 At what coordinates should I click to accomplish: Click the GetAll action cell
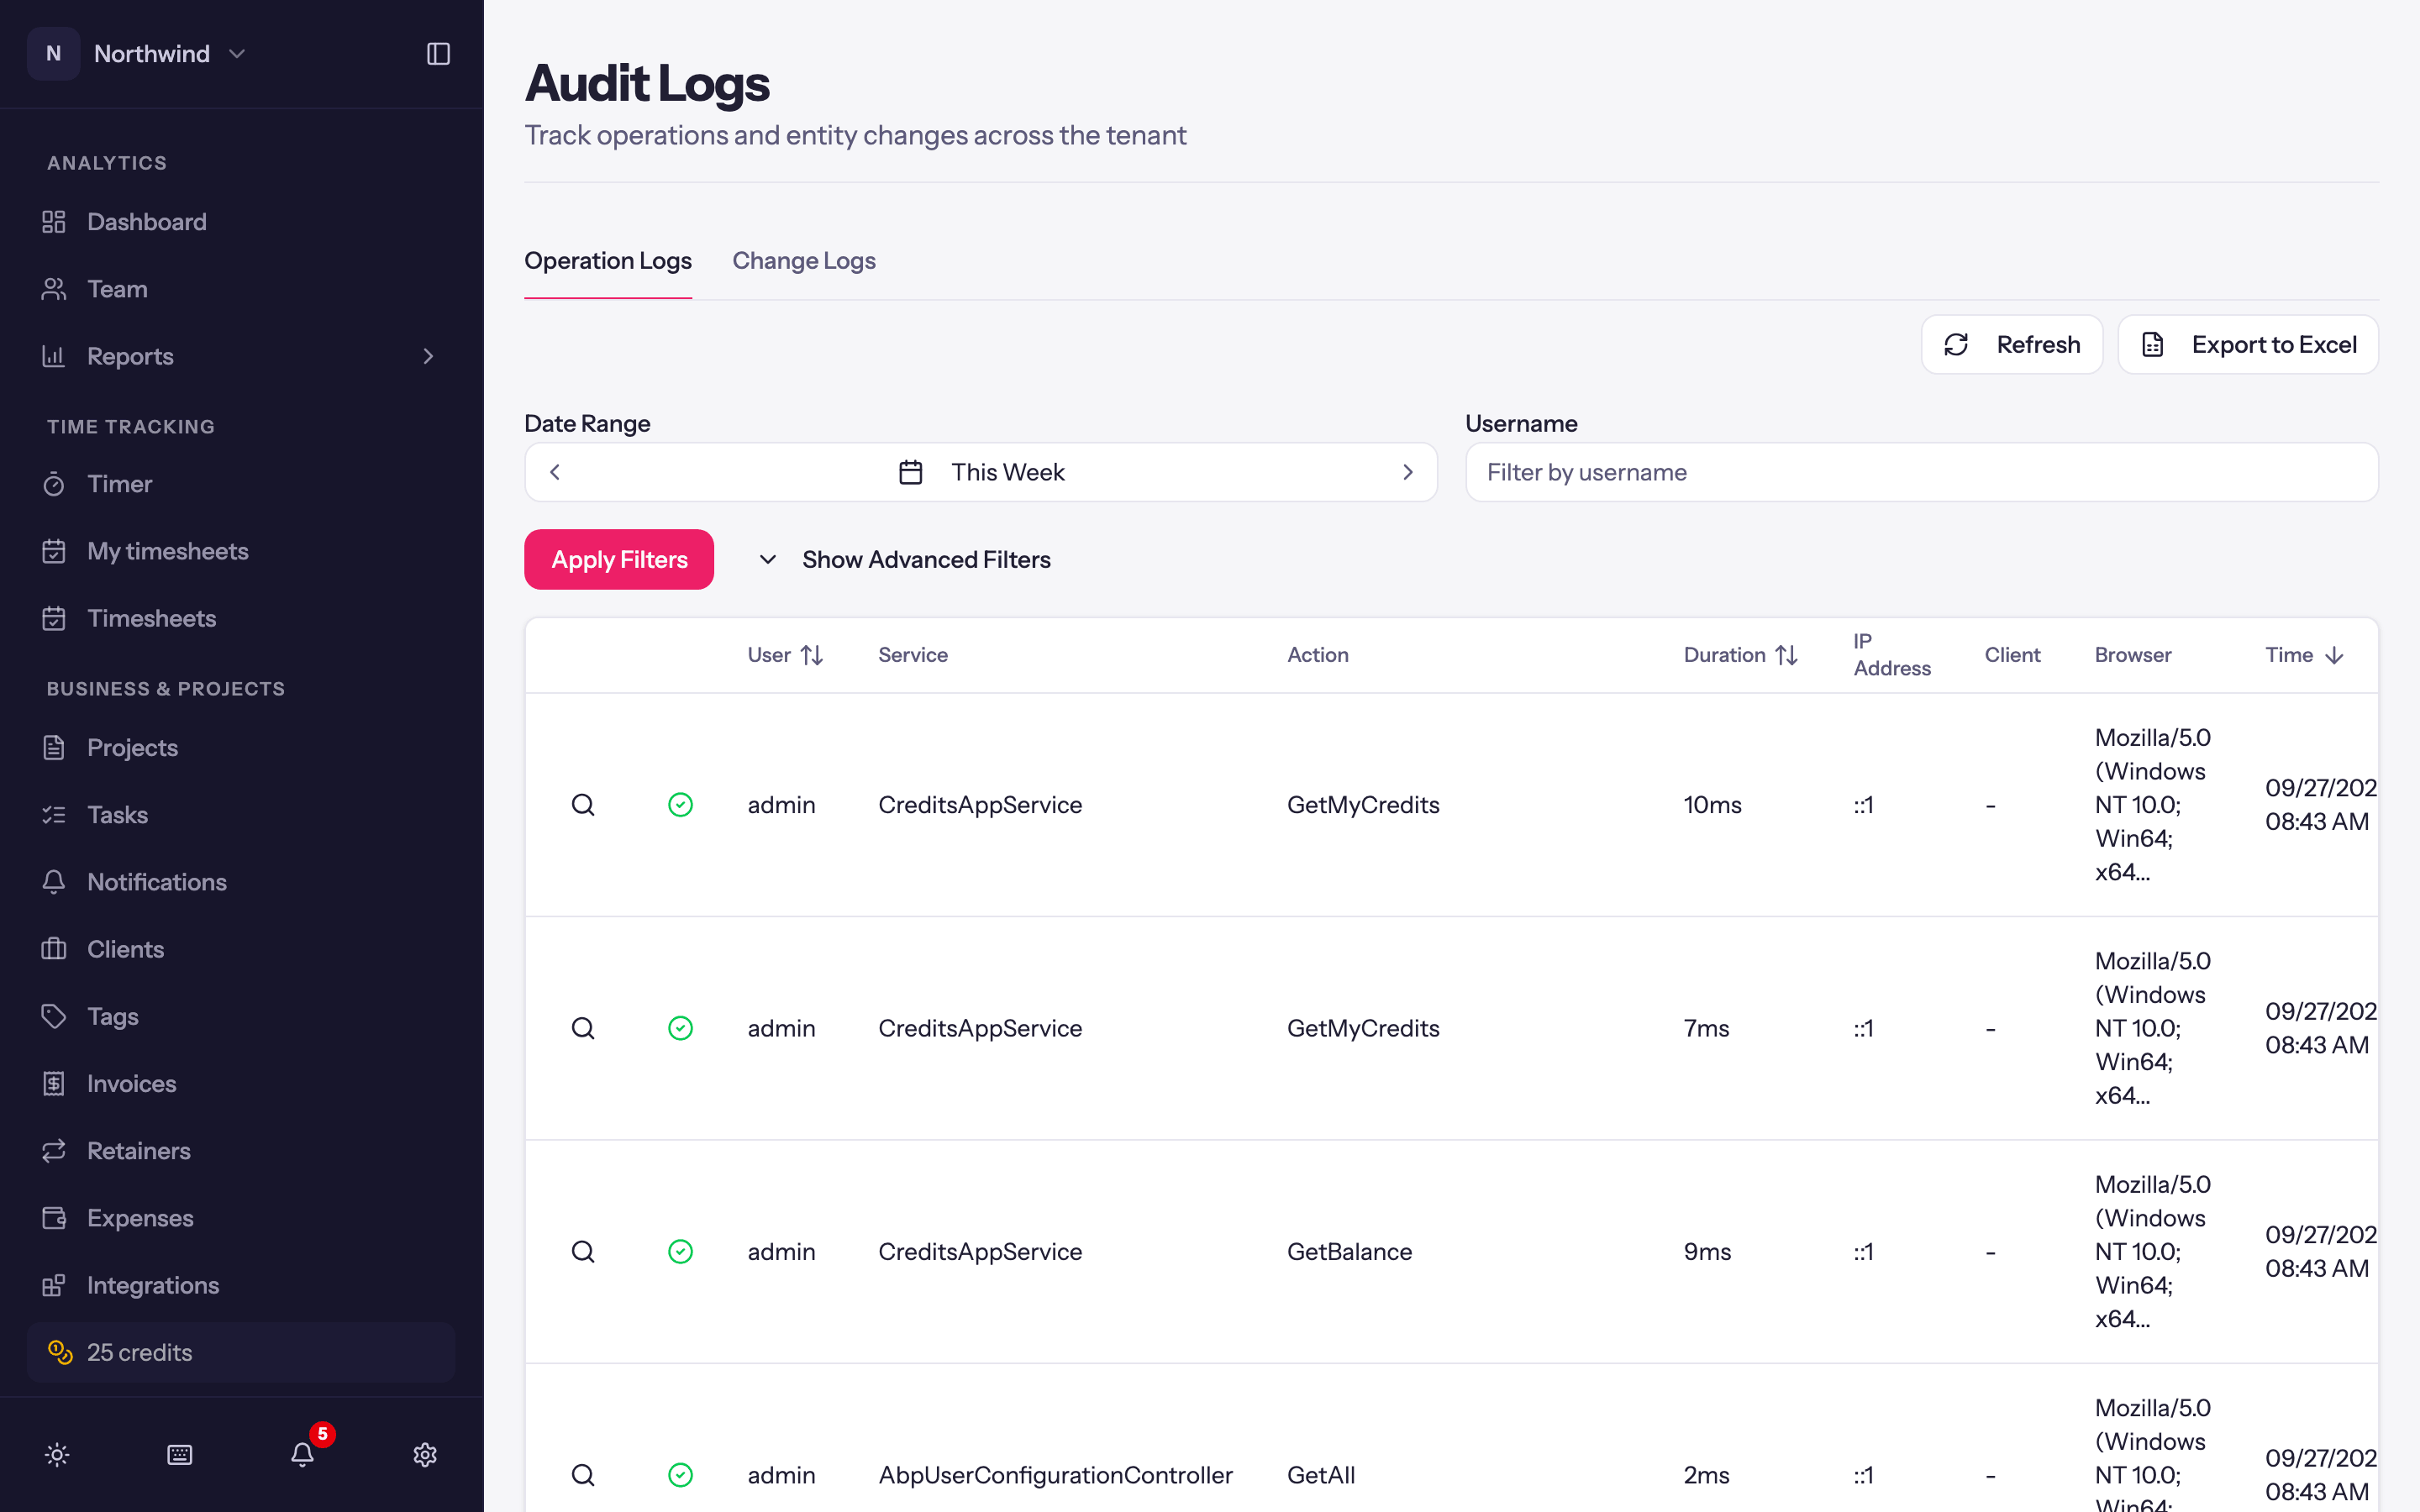coord(1321,1475)
